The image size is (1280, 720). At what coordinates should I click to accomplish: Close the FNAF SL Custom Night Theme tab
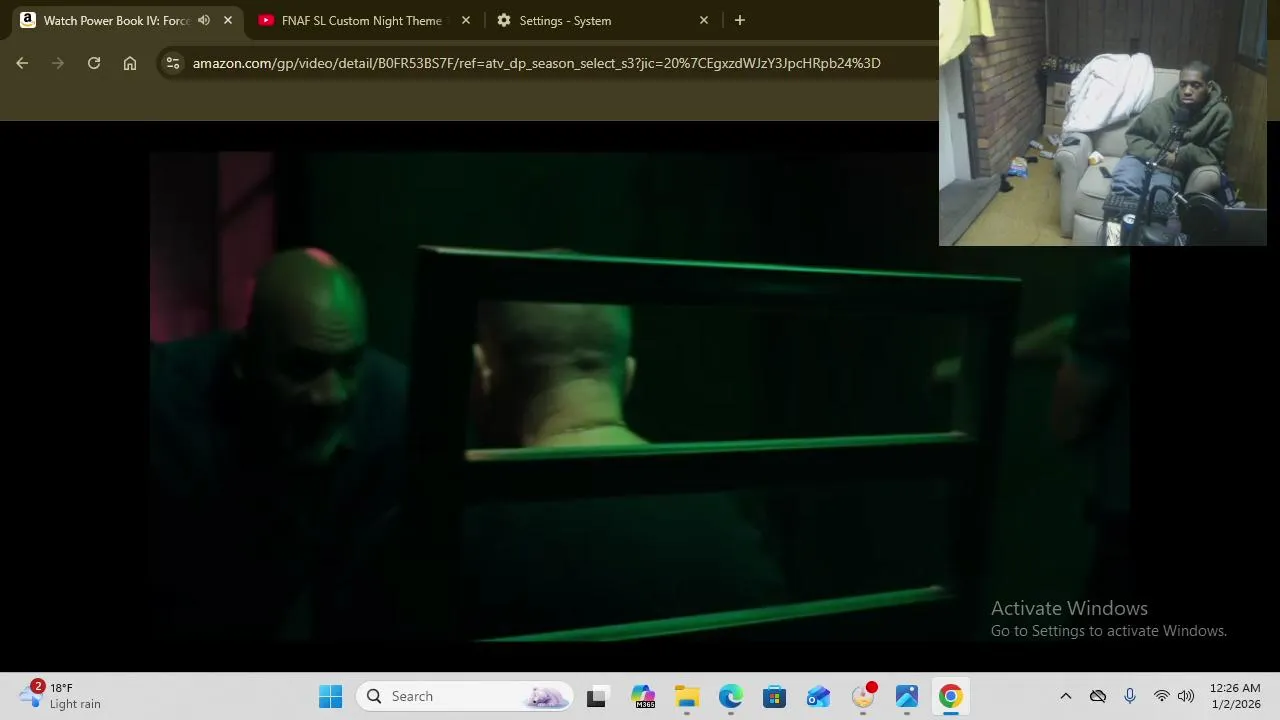pos(466,20)
